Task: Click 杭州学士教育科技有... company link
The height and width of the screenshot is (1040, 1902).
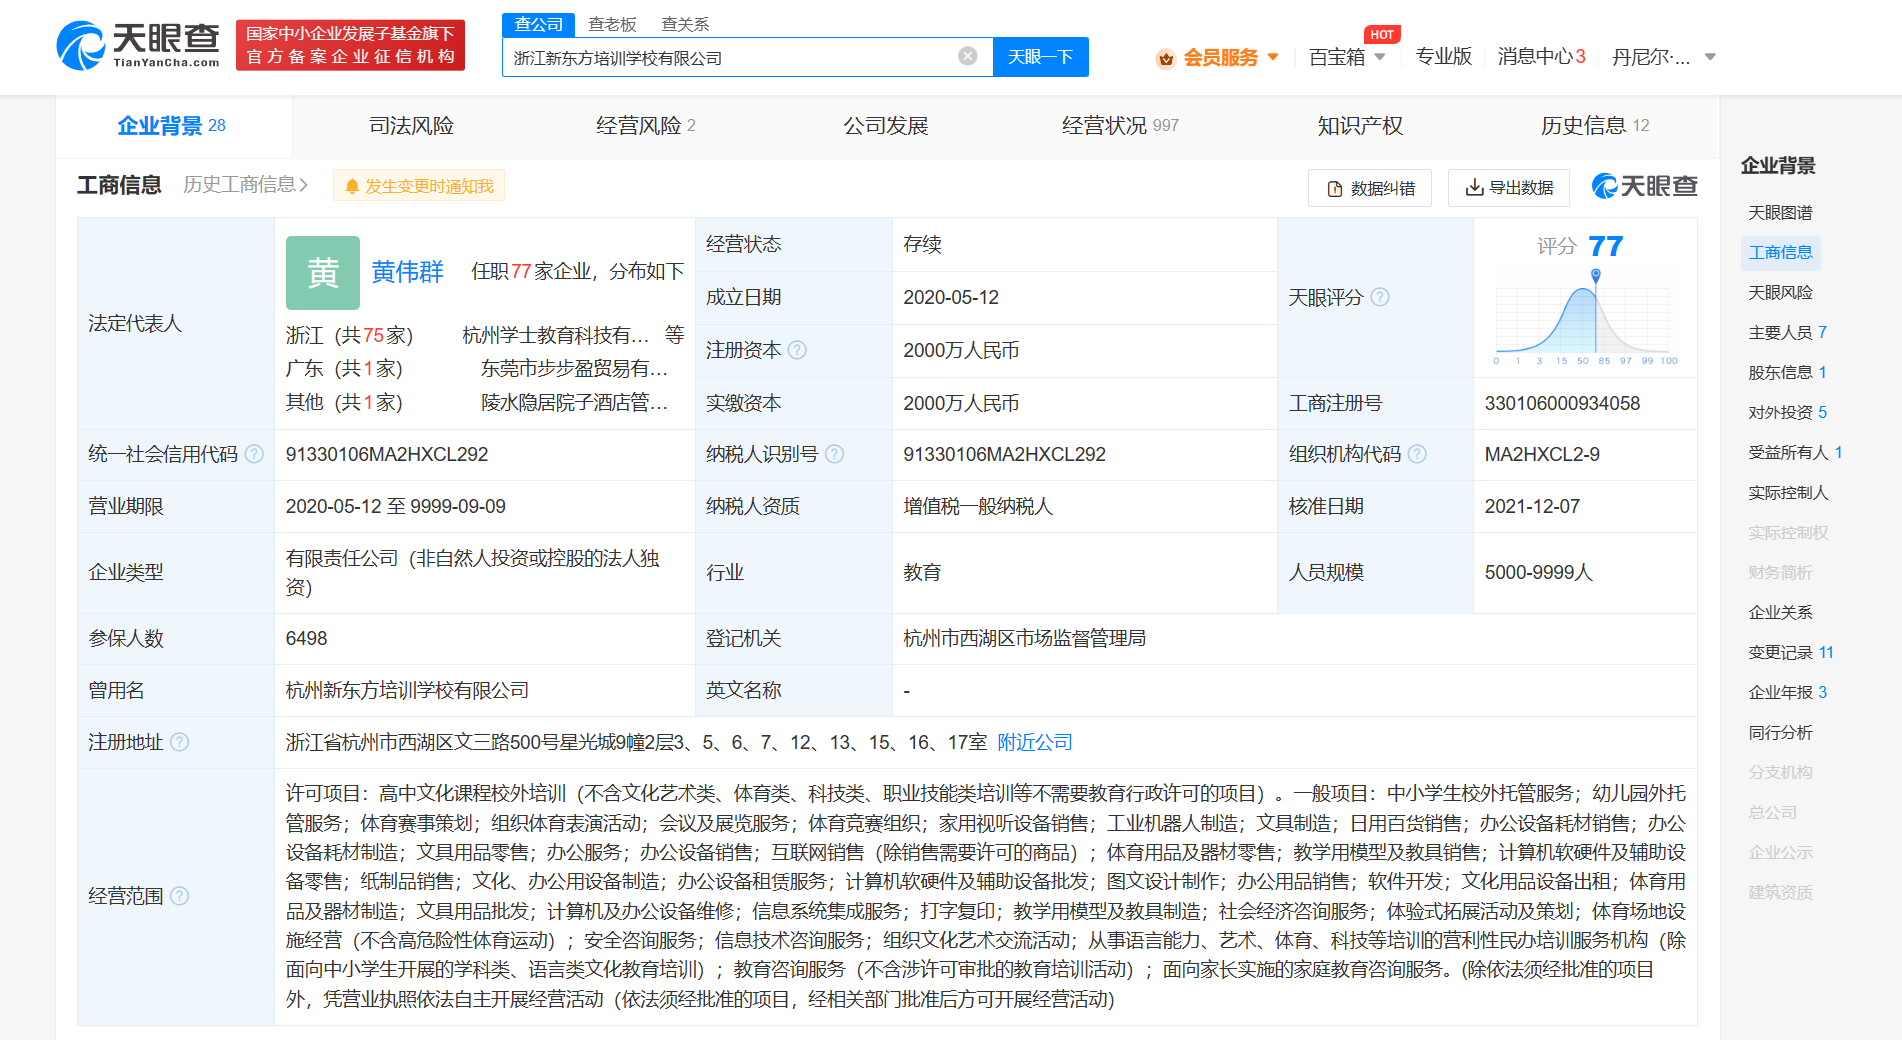Action: pyautogui.click(x=556, y=335)
